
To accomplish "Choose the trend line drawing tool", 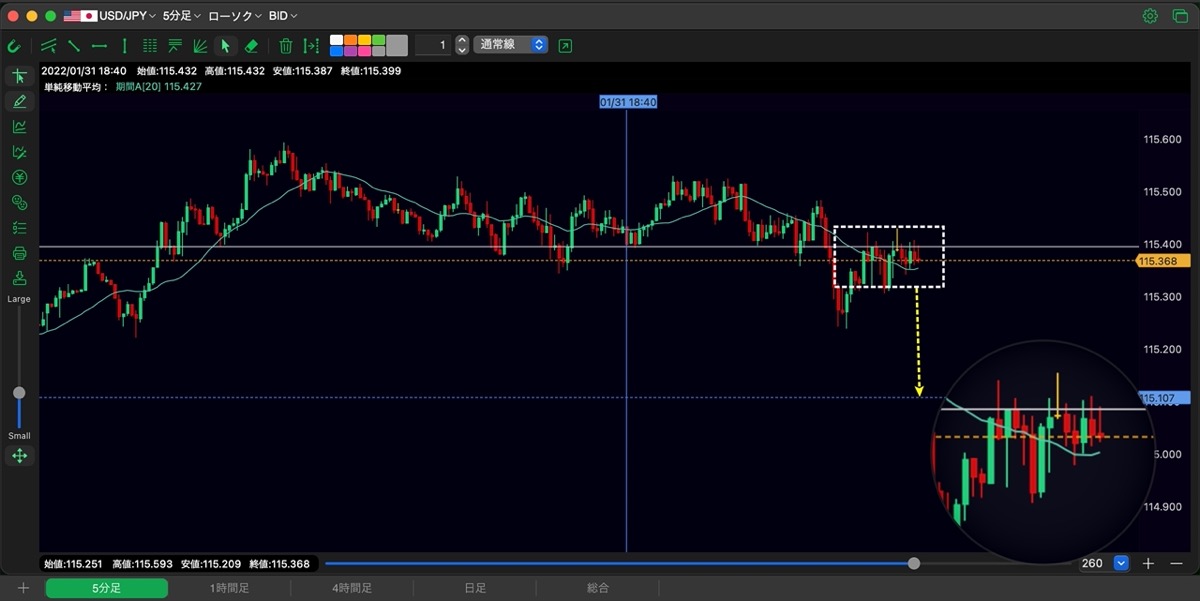I will 74,46.
